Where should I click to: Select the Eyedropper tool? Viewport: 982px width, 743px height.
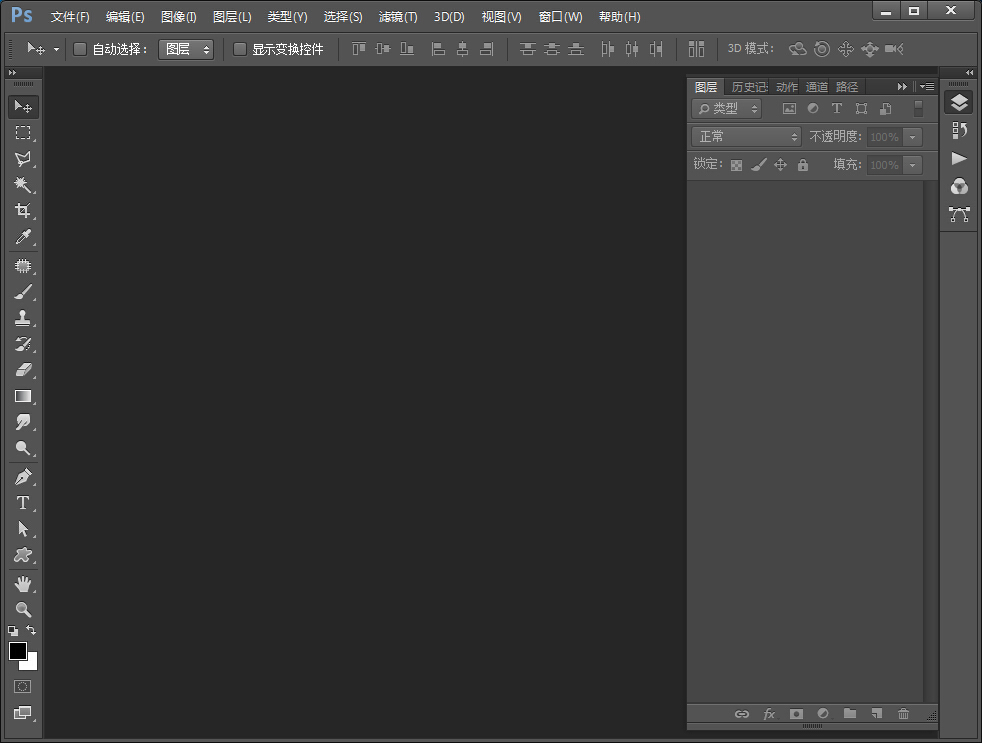point(22,237)
